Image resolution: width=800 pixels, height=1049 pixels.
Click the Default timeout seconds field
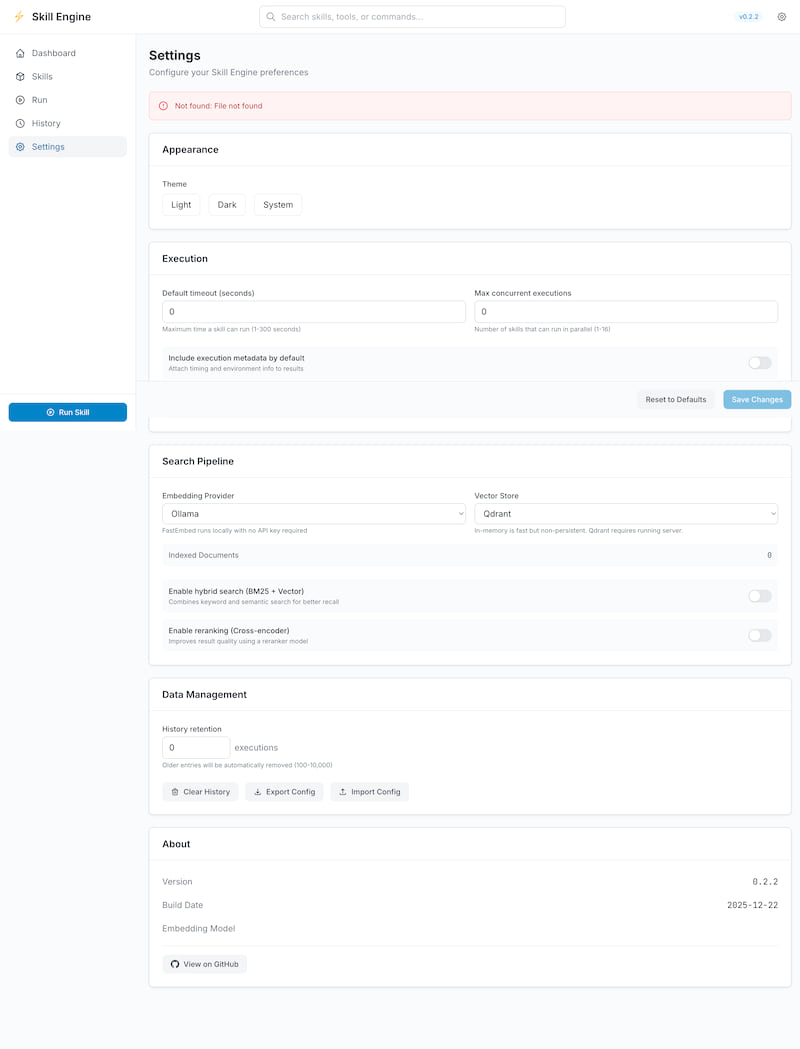coord(313,312)
